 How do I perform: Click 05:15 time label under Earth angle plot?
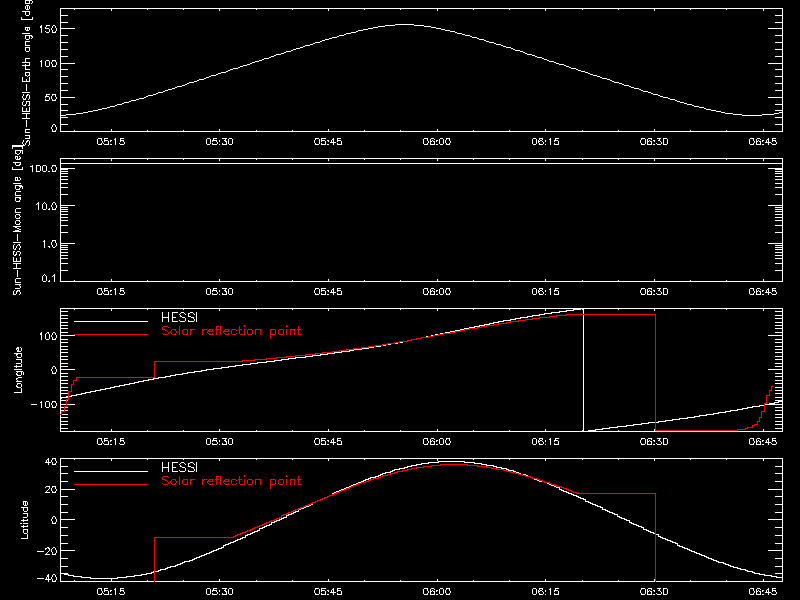[111, 141]
